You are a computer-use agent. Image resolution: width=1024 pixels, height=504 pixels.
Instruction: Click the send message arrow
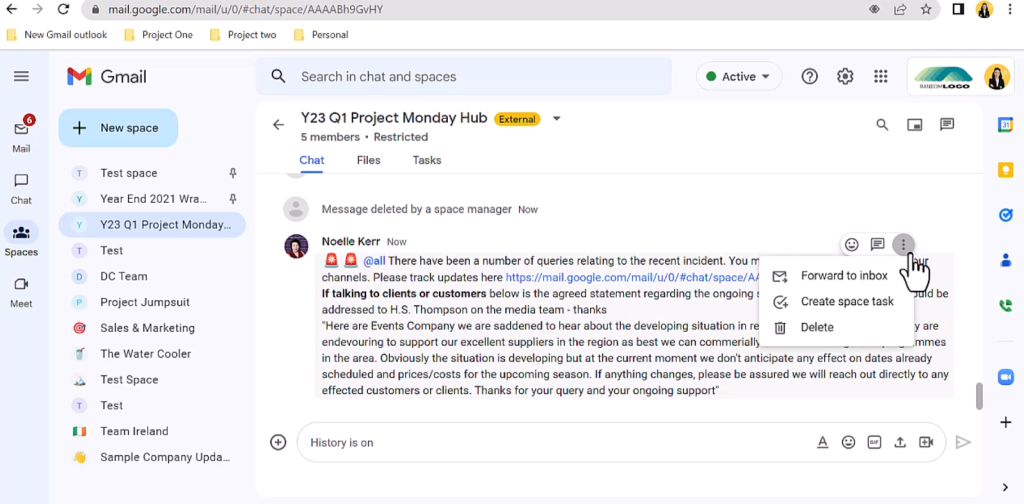pos(963,442)
